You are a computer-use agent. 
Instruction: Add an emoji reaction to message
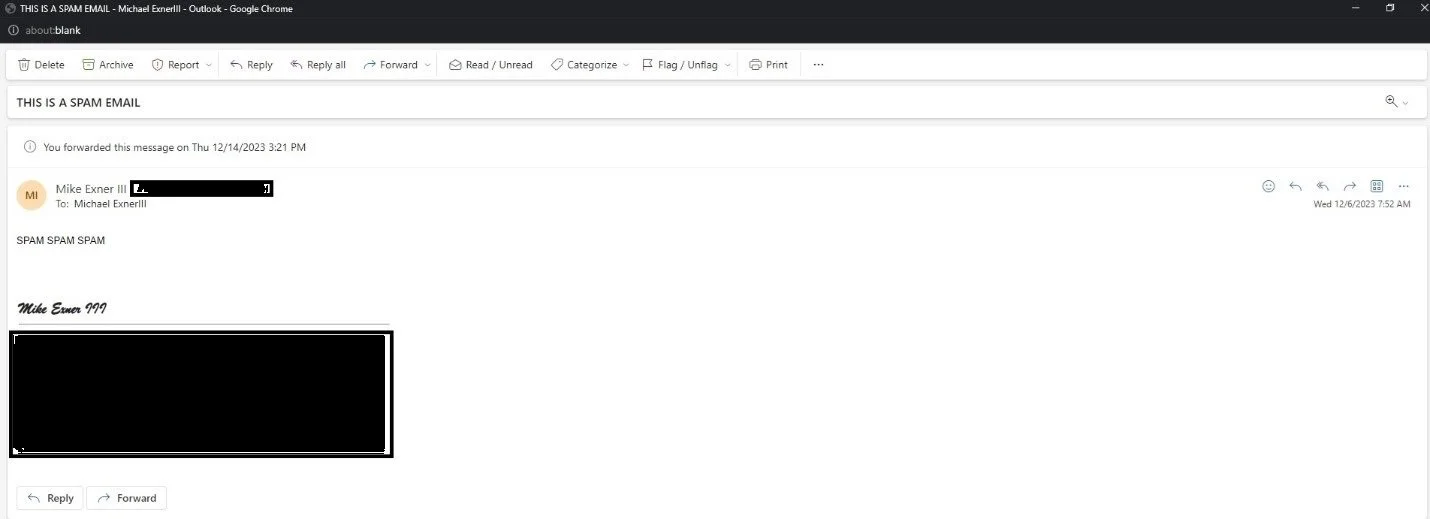click(x=1268, y=186)
